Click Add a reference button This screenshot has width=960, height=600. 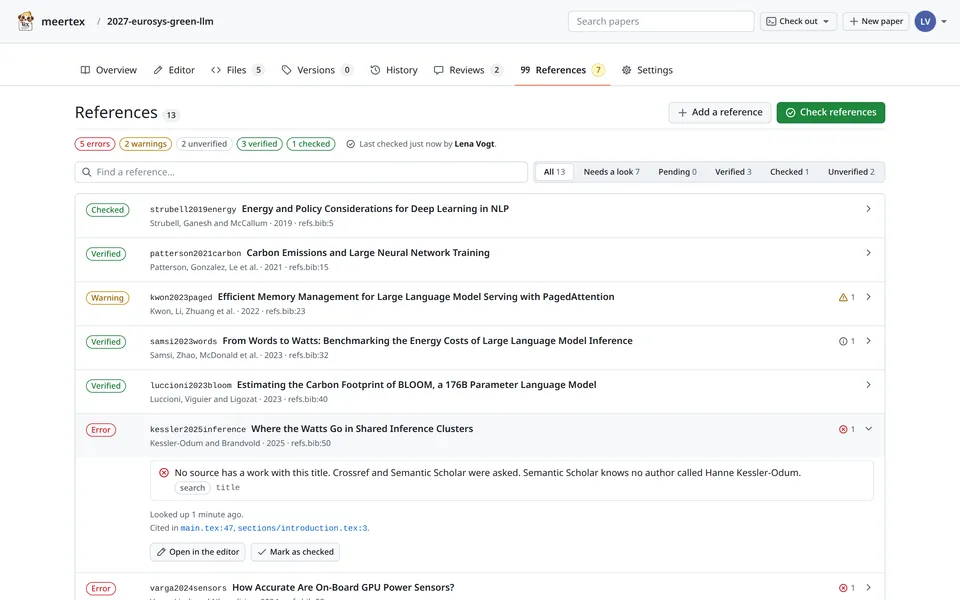[x=719, y=113]
